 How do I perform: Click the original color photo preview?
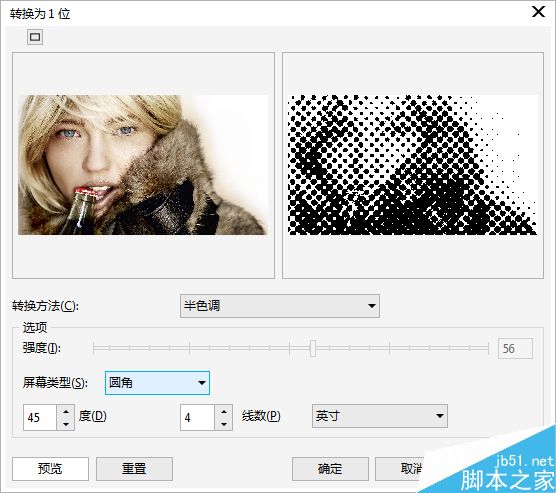click(x=143, y=165)
